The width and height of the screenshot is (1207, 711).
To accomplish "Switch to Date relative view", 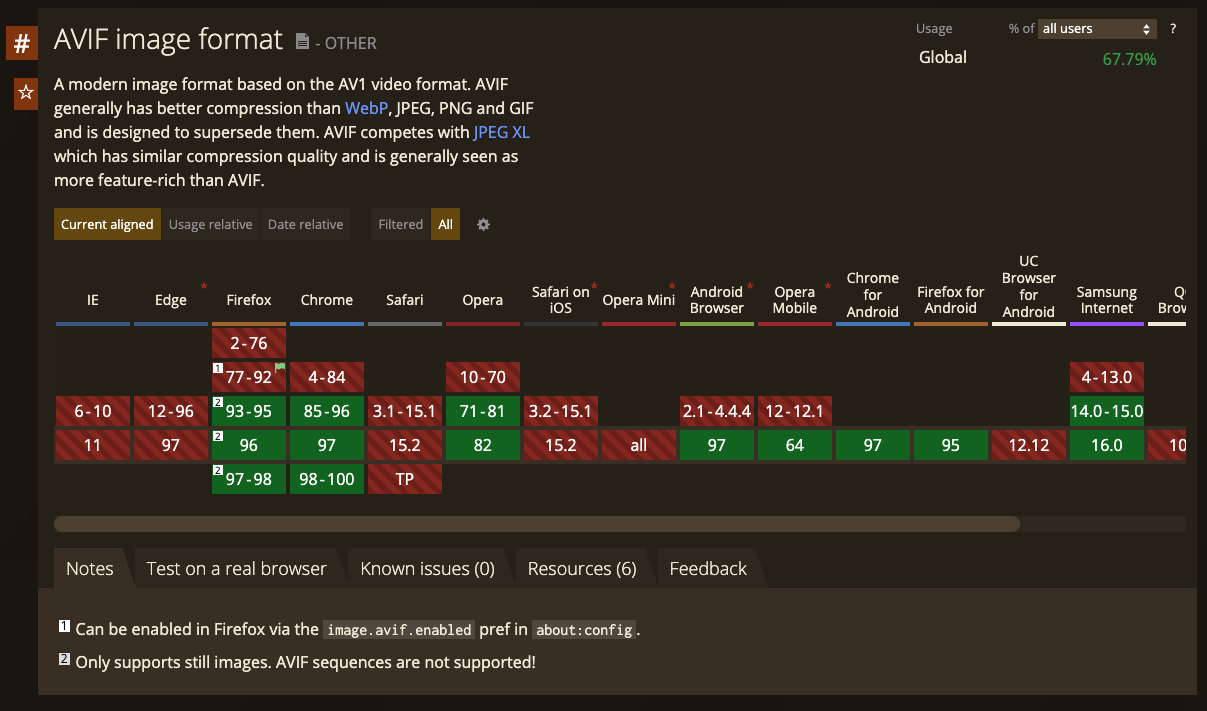I will 305,225.
